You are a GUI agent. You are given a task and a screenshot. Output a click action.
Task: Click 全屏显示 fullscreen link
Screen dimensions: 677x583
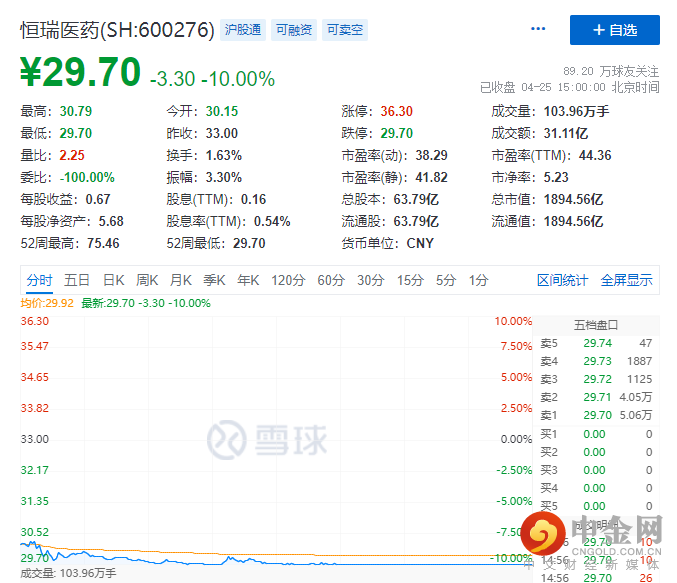[626, 280]
